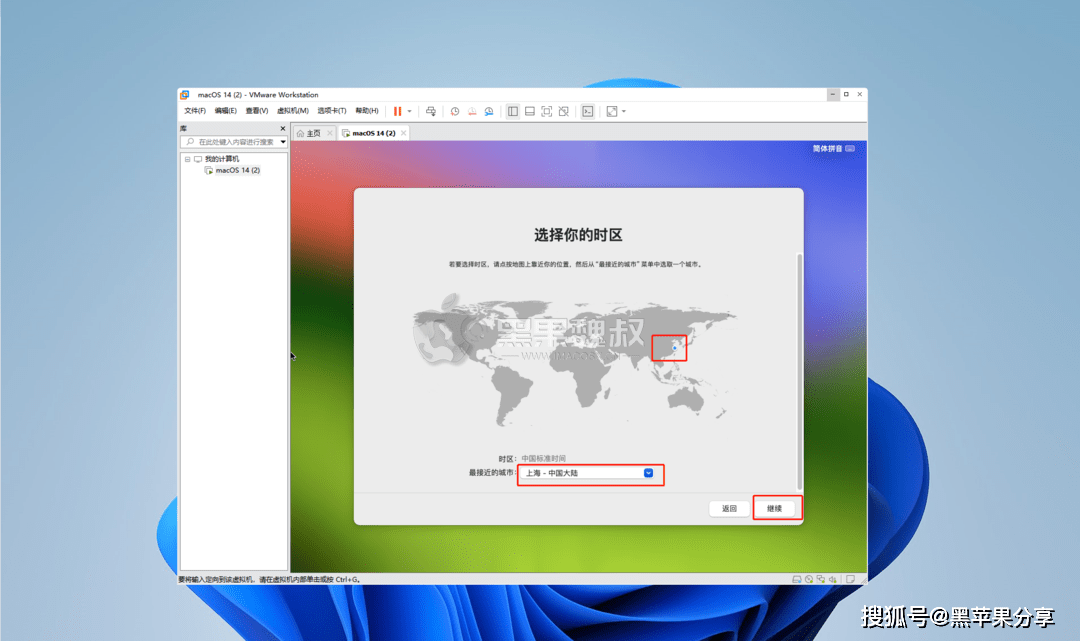
Task: Select 我的计算机 in the library tree
Action: 222,159
